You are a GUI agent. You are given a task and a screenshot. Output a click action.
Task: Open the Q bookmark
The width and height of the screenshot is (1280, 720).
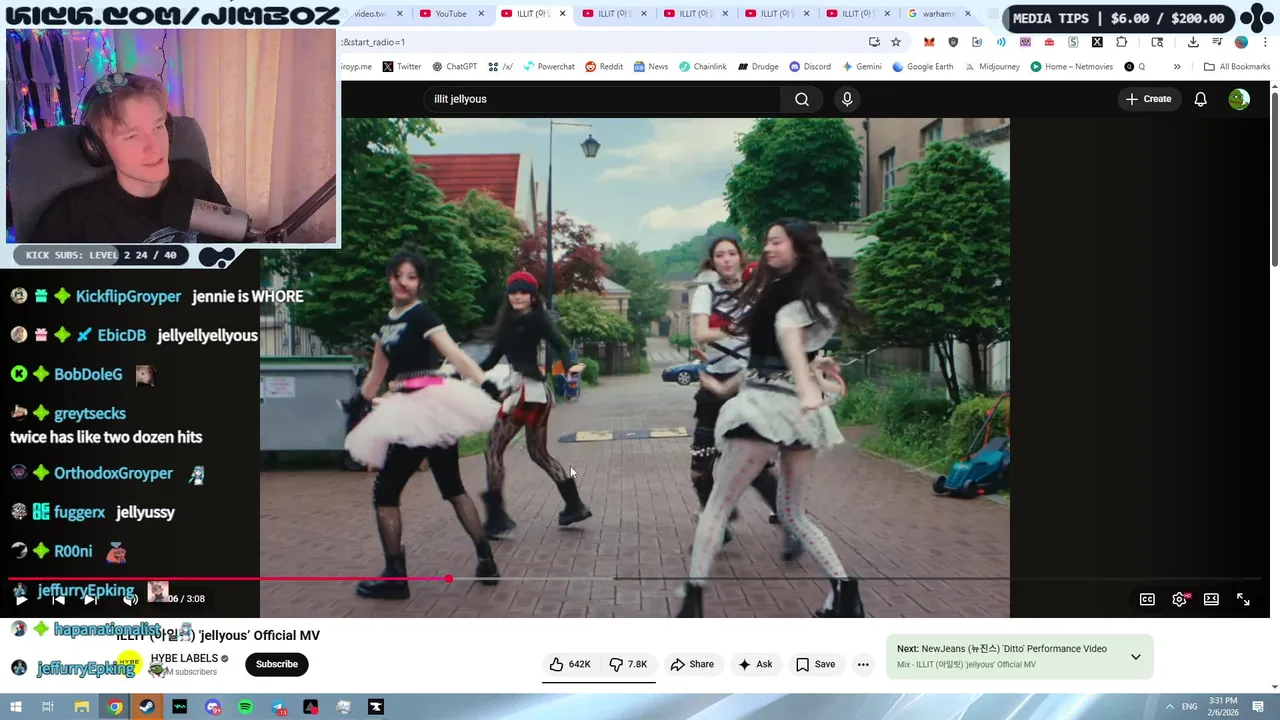click(1135, 67)
